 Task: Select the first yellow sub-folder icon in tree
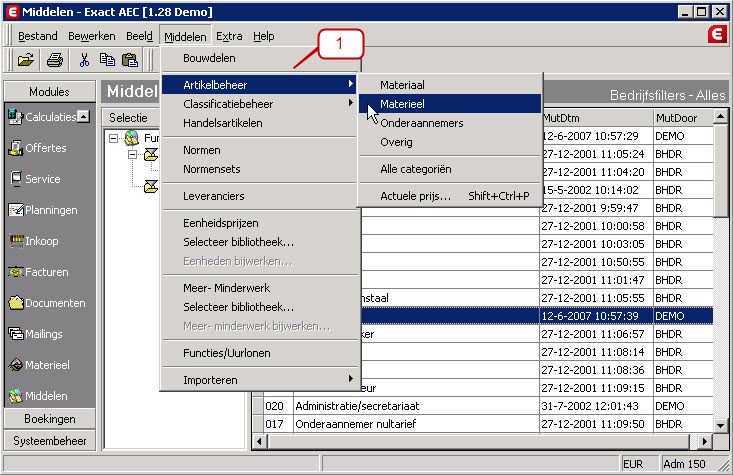coord(151,154)
